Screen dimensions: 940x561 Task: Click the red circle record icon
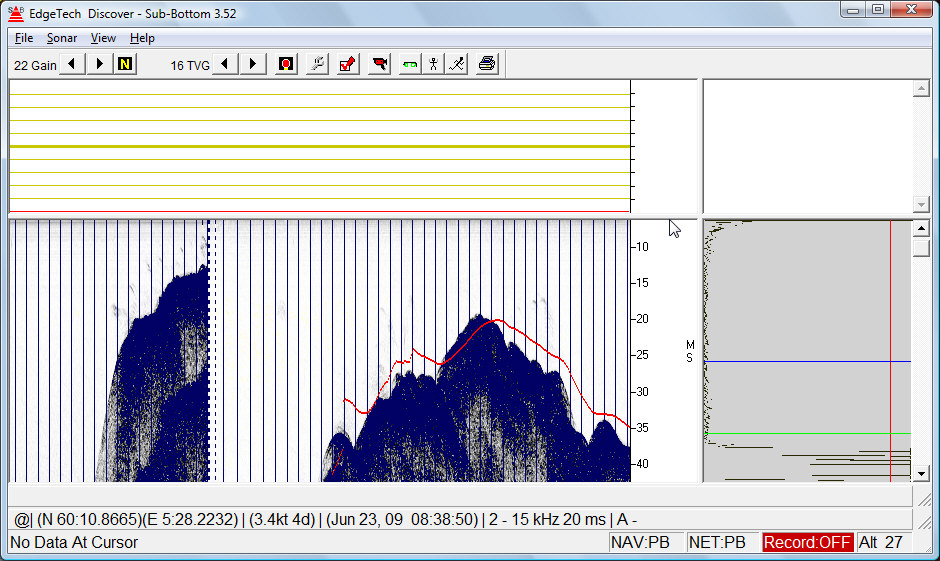pyautogui.click(x=286, y=64)
